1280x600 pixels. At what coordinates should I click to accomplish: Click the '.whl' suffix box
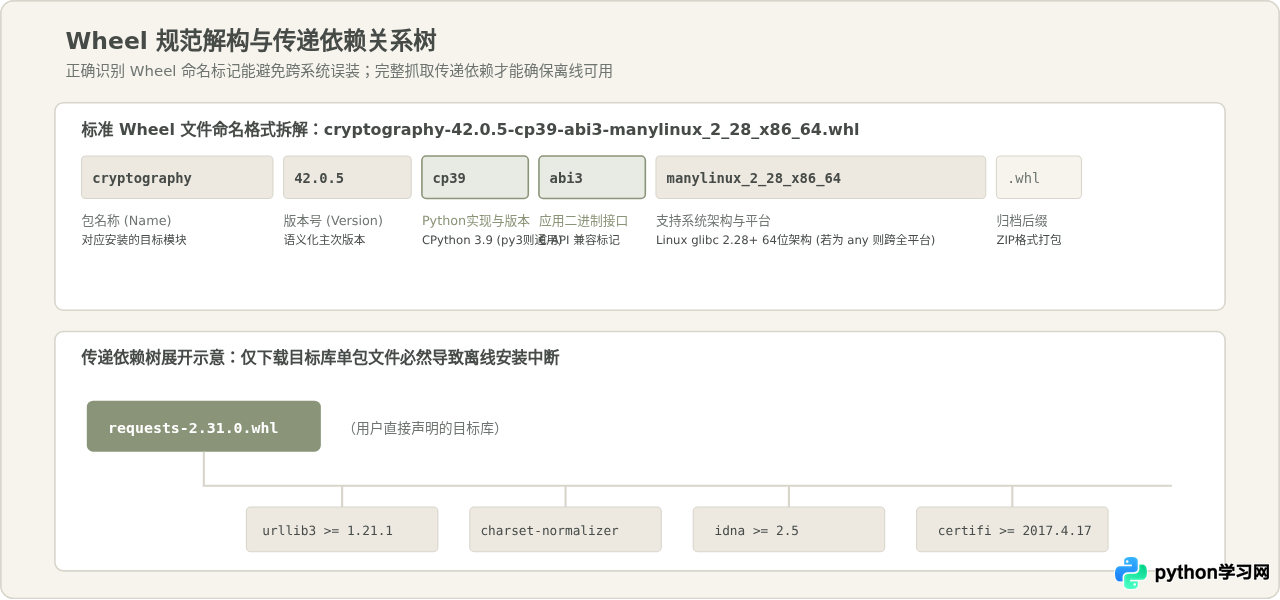point(1038,177)
